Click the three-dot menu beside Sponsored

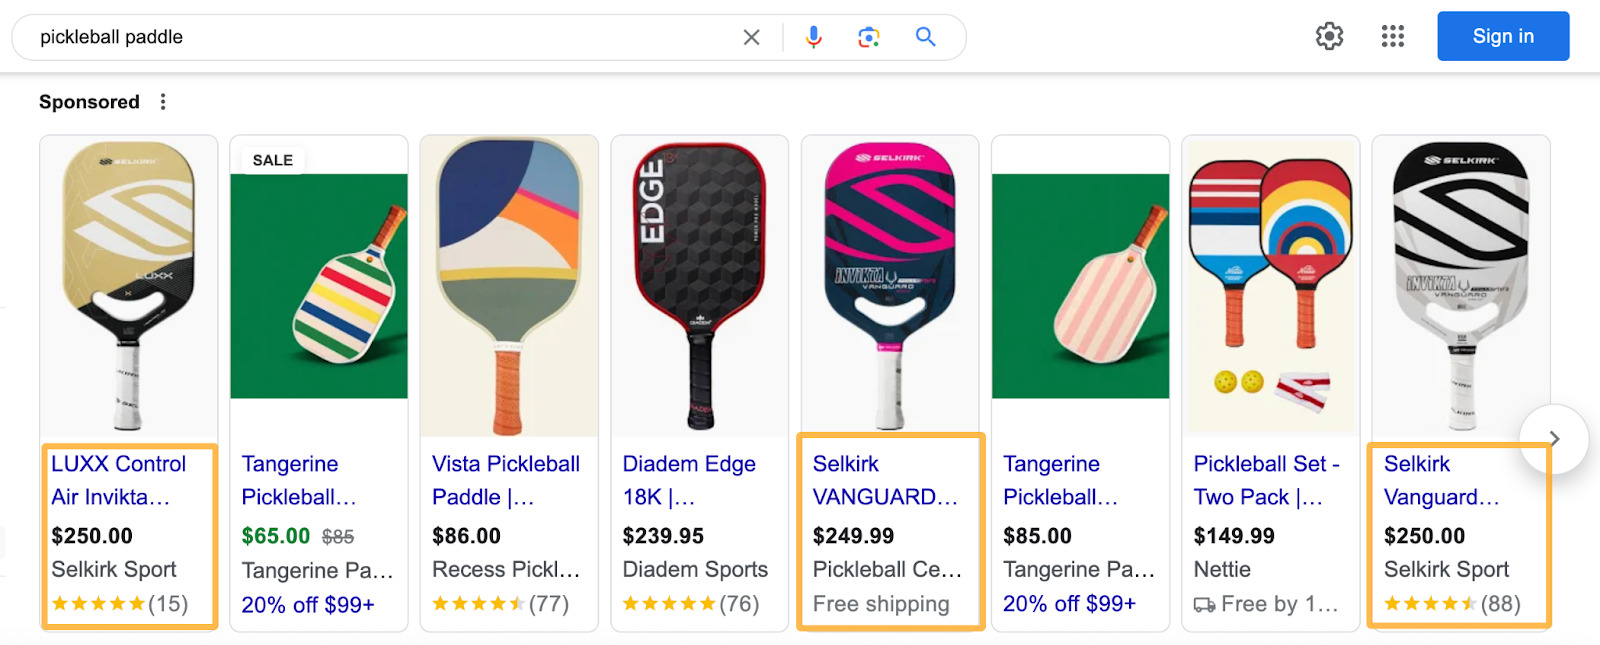(162, 101)
